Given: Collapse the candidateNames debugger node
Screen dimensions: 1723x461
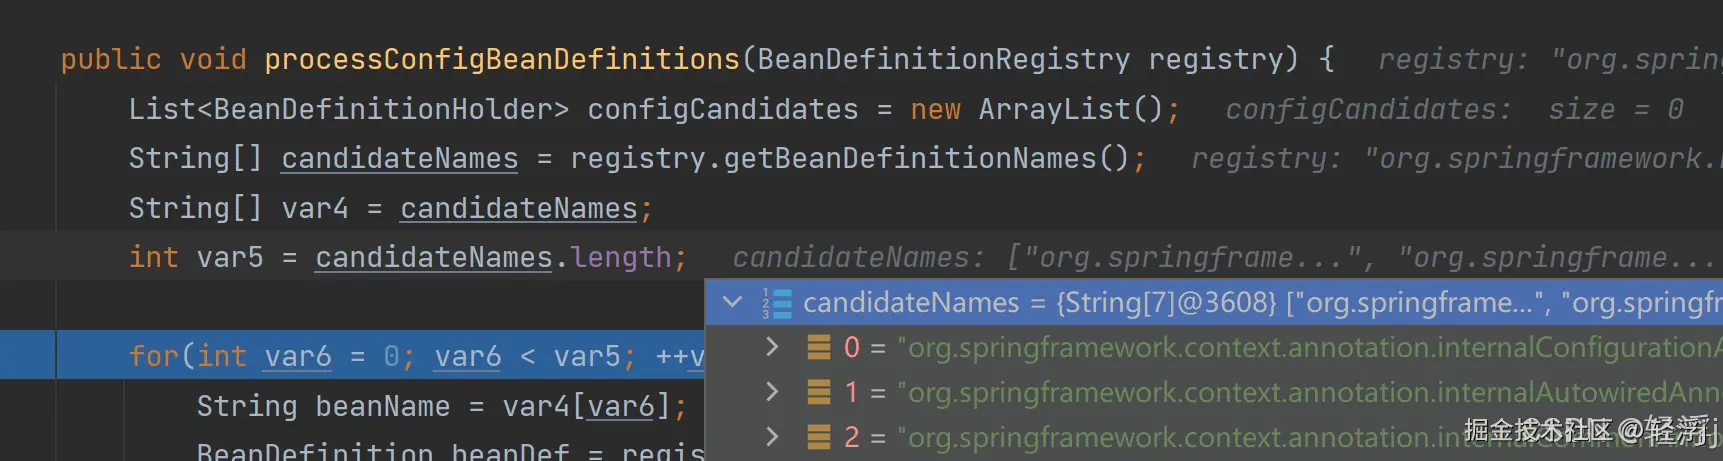Looking at the screenshot, I should click(732, 302).
